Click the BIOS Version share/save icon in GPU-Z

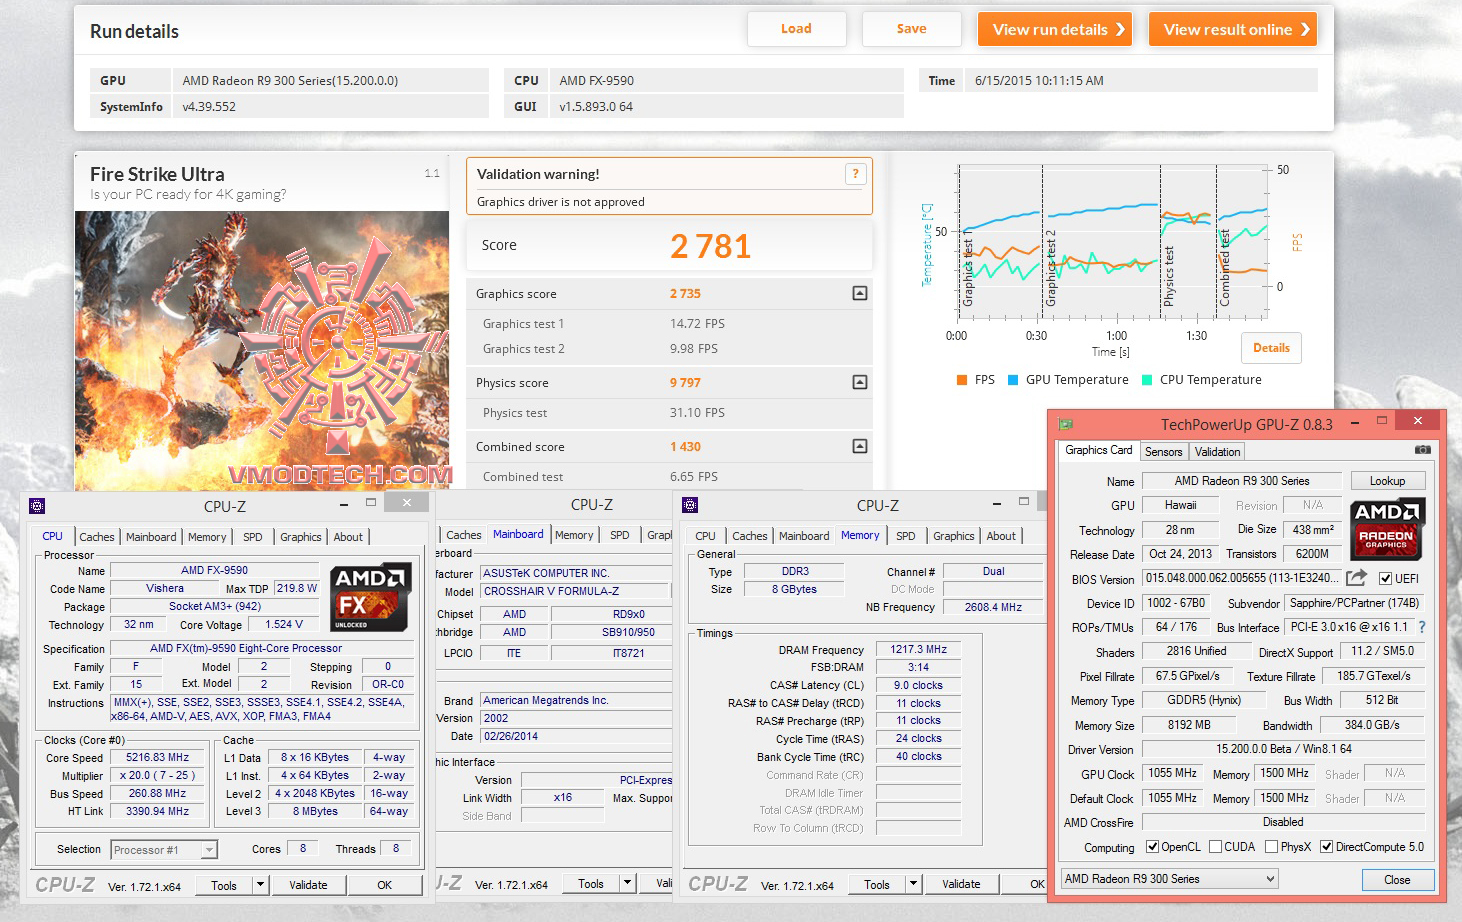click(x=1356, y=578)
